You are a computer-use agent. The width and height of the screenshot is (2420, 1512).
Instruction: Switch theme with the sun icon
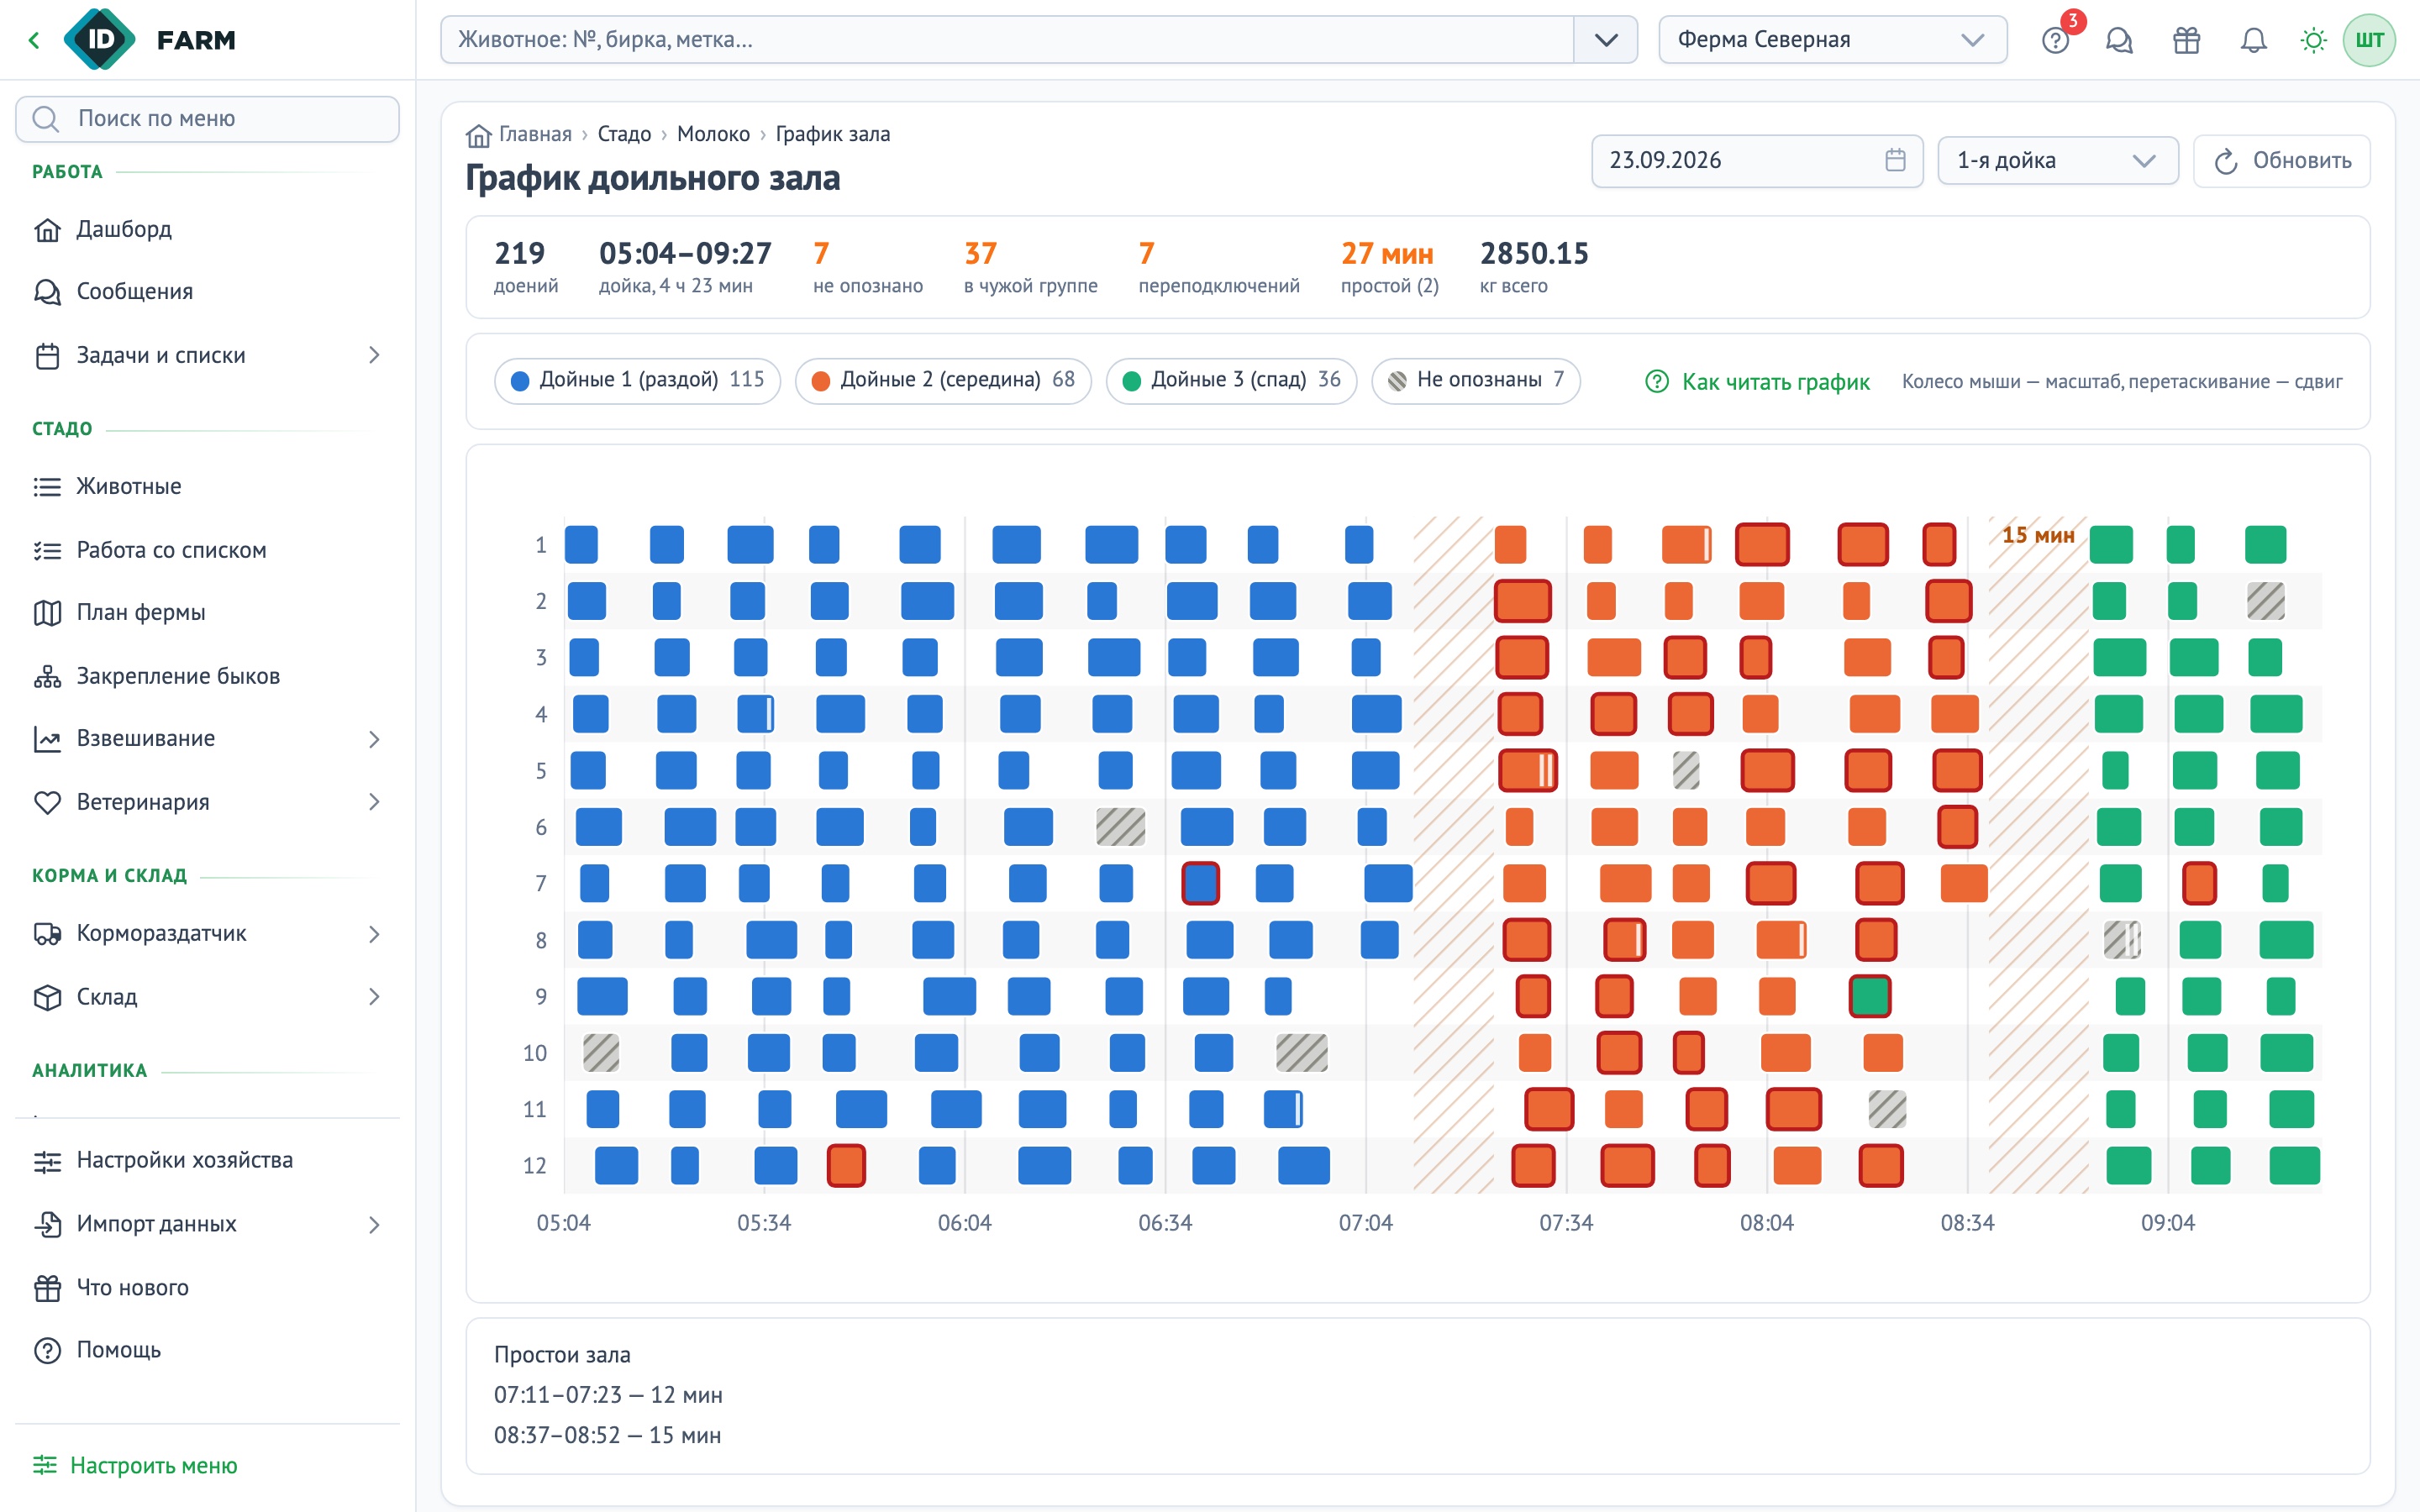[x=2313, y=40]
